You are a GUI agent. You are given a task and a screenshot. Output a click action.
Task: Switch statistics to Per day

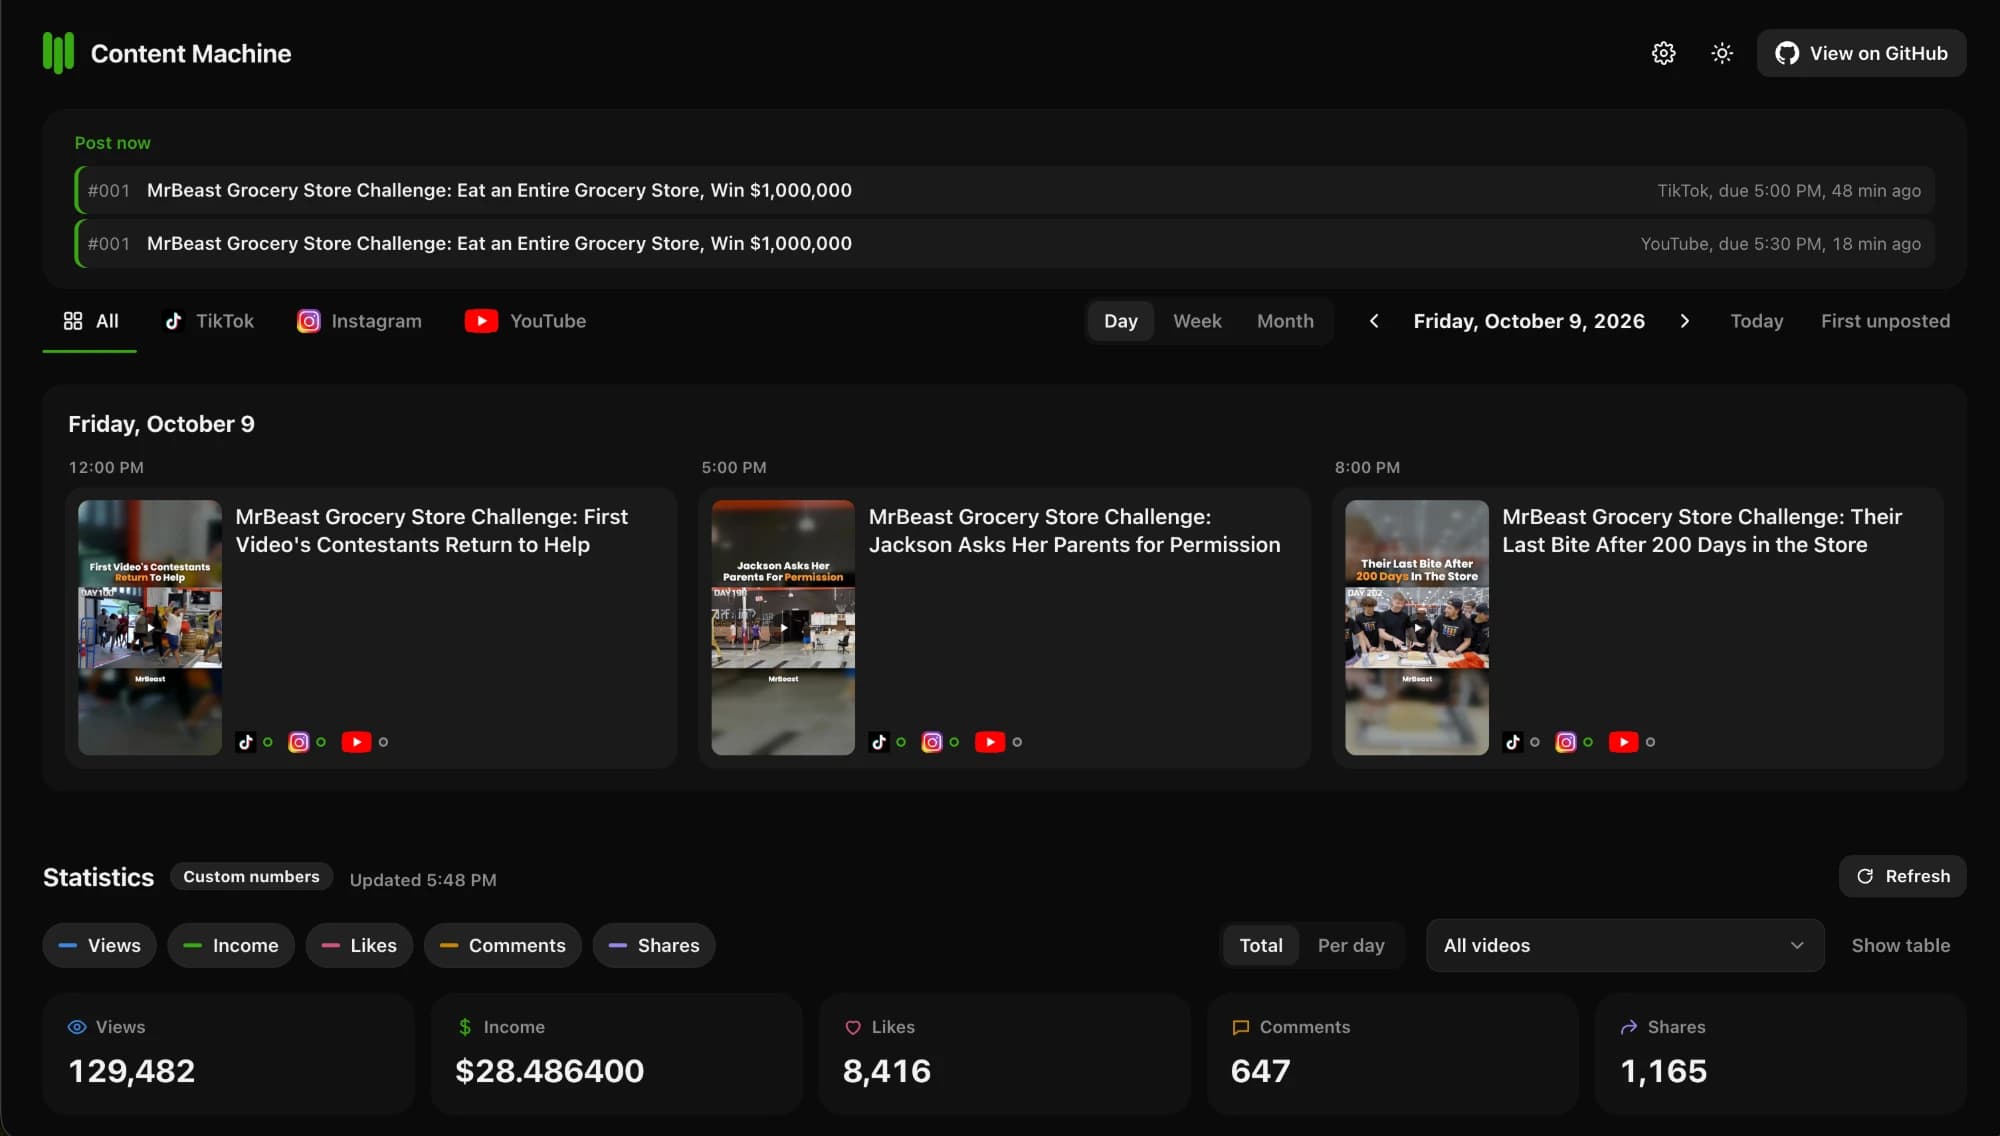[1351, 945]
